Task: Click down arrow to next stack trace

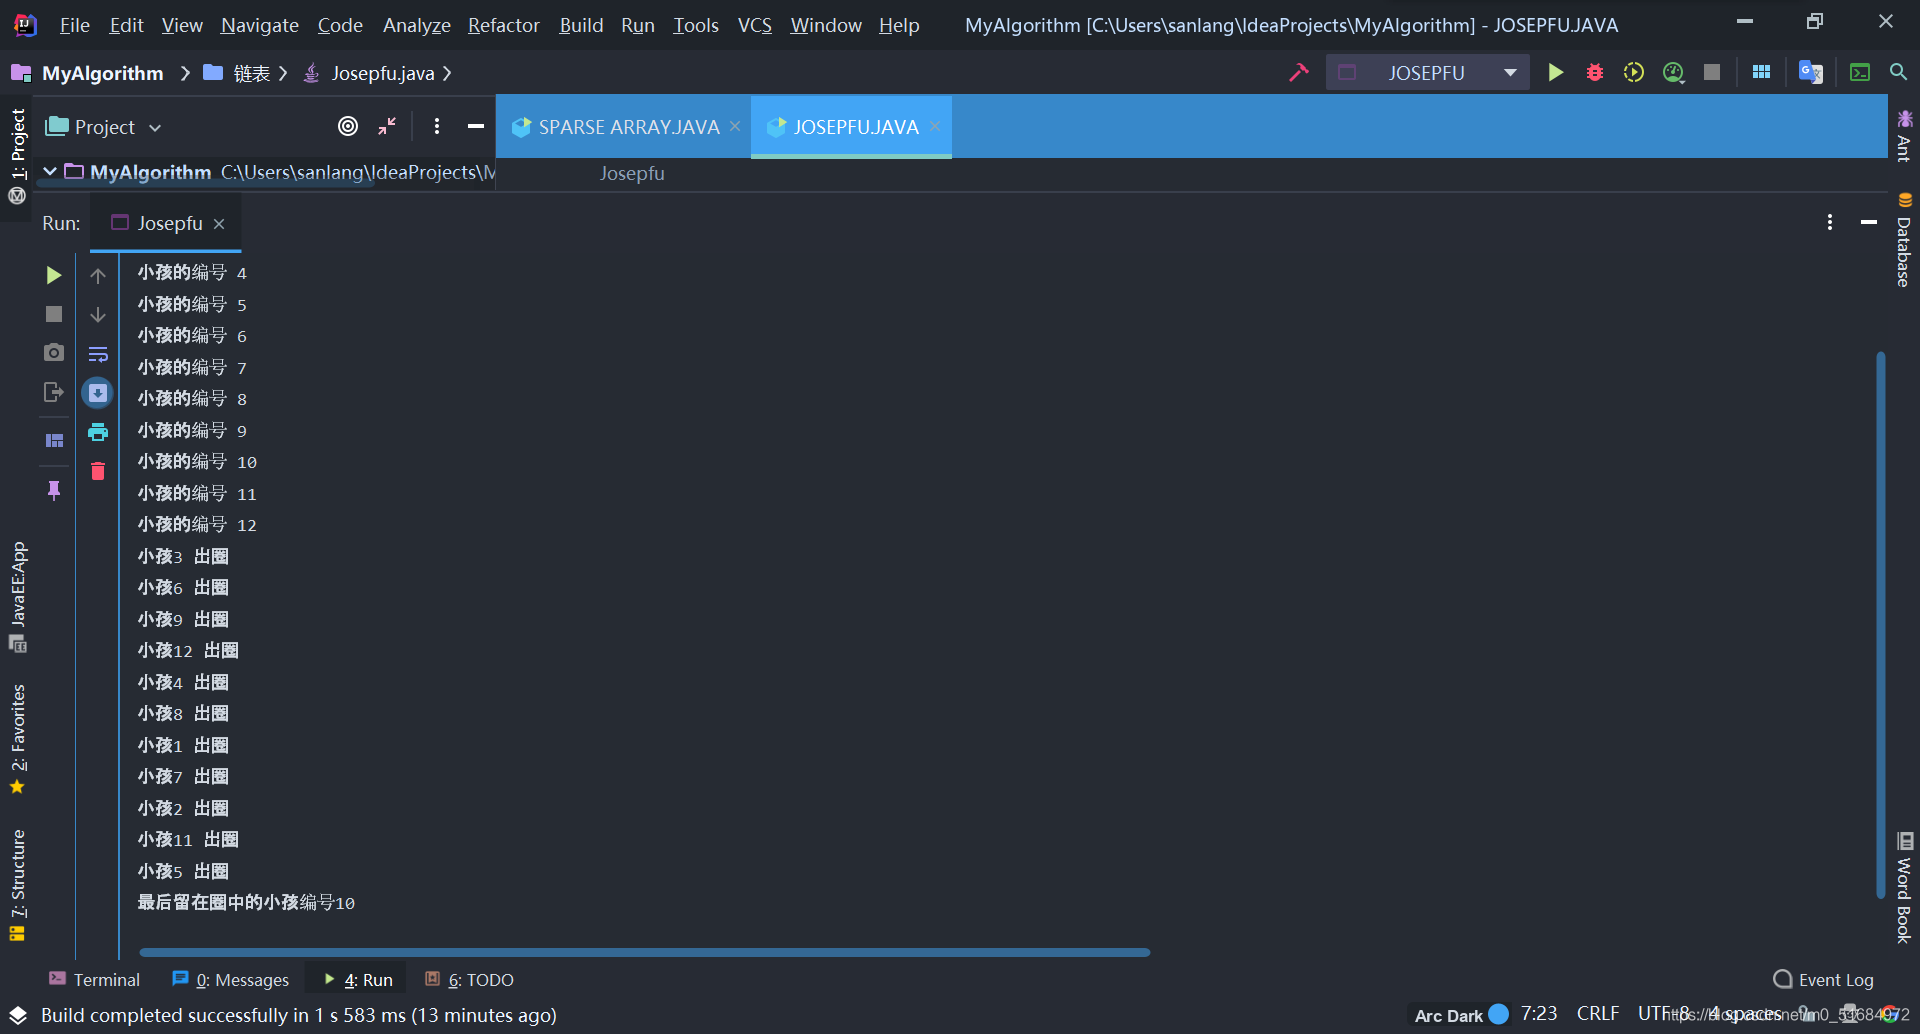Action: pyautogui.click(x=98, y=314)
